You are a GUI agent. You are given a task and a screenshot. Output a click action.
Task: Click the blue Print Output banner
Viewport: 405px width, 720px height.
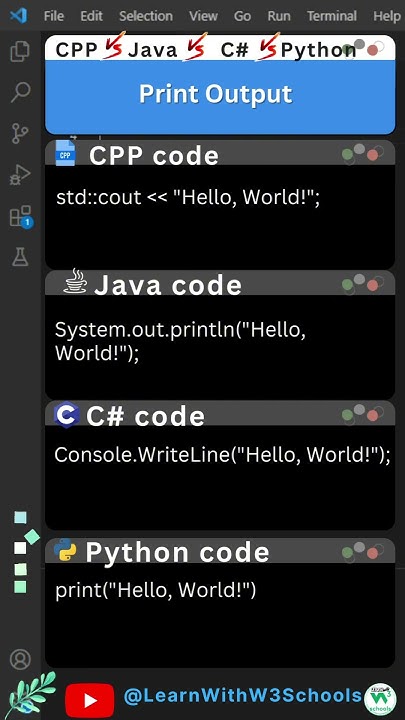(220, 97)
